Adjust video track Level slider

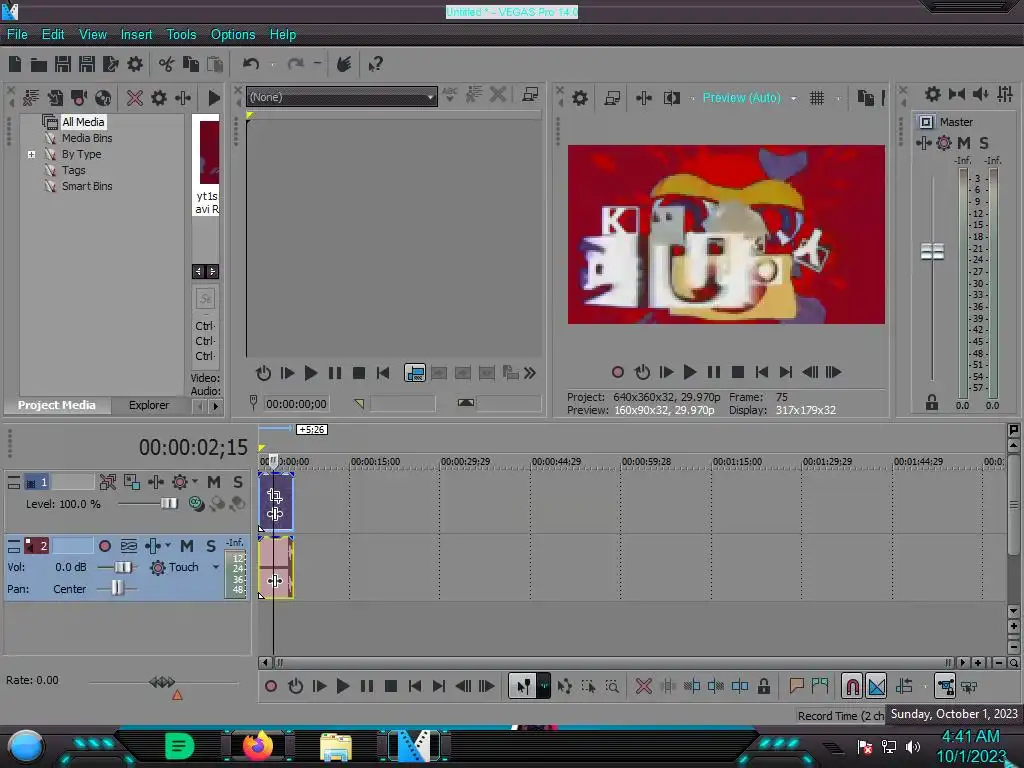[x=169, y=504]
